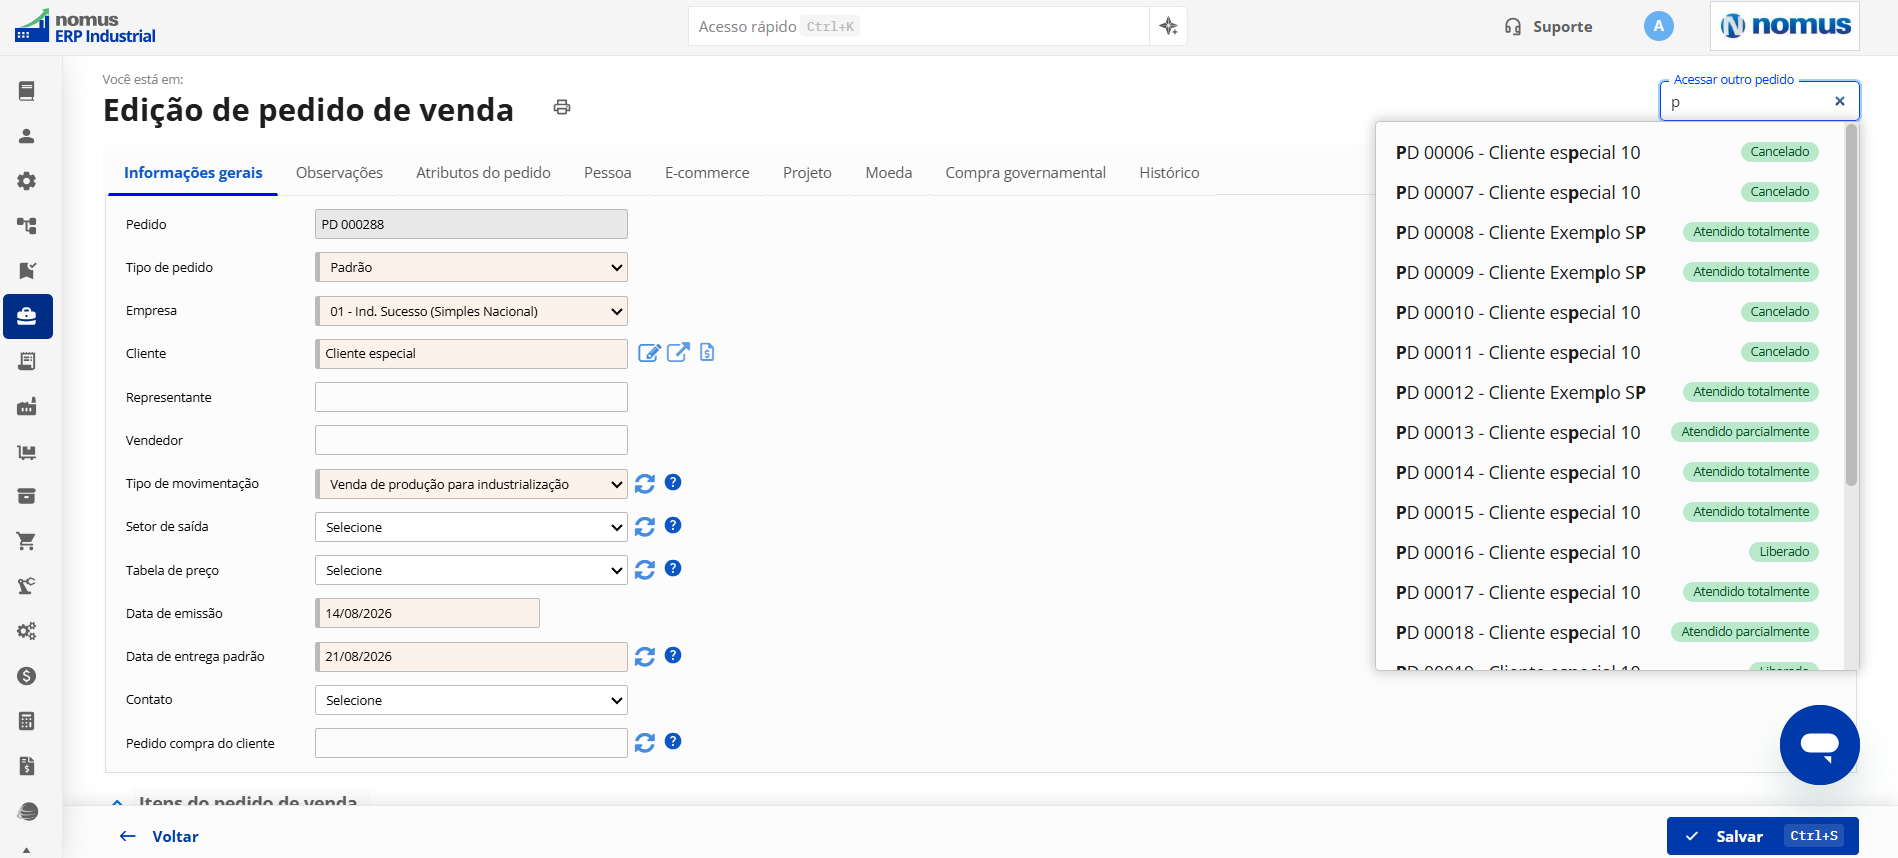The height and width of the screenshot is (858, 1898).
Task: Open user avatar A menu
Action: pos(1658,26)
